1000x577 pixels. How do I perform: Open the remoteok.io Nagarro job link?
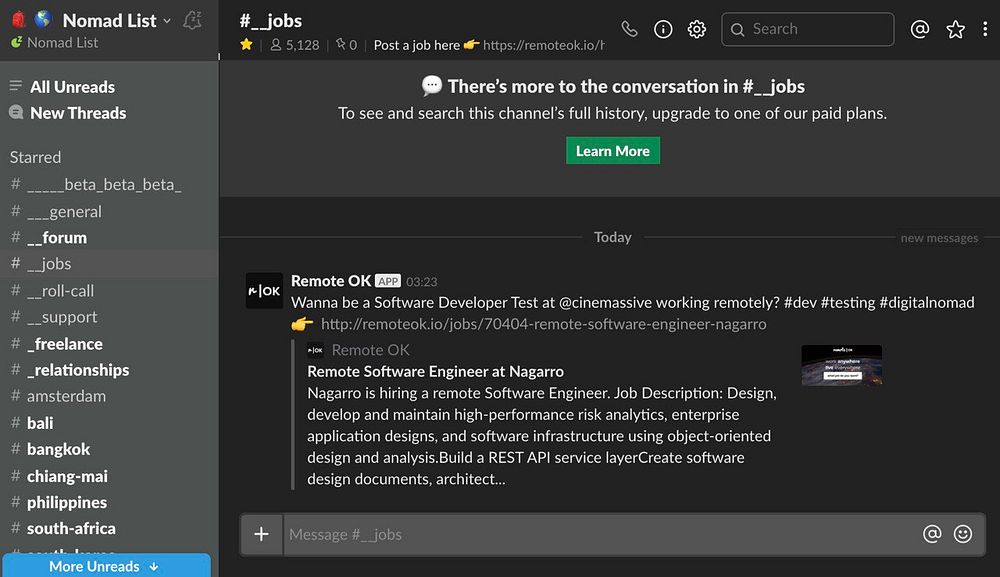(543, 324)
